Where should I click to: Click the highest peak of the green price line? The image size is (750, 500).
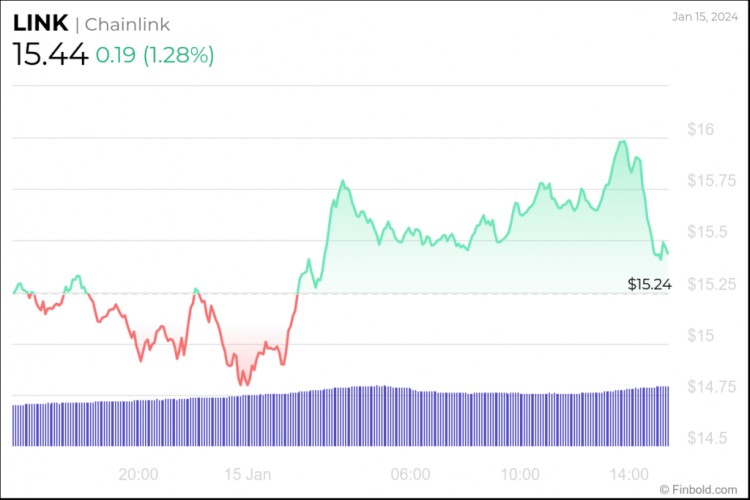tap(623, 142)
